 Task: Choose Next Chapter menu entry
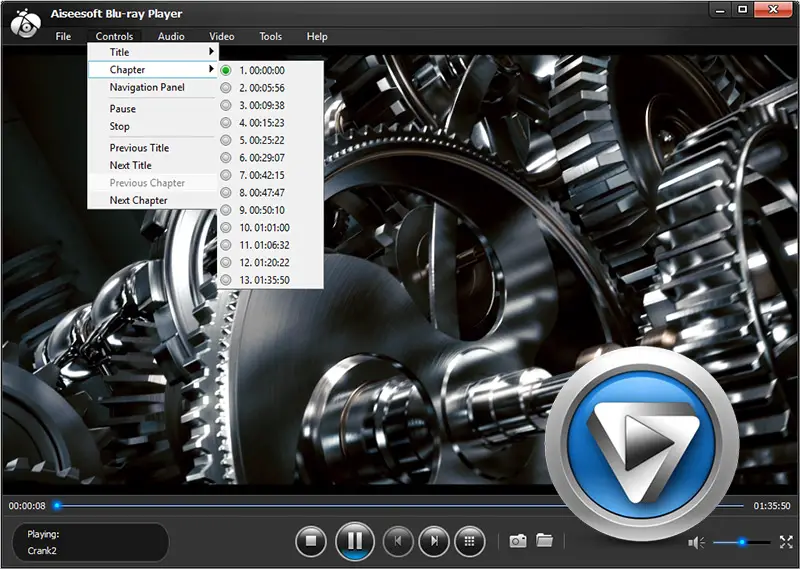pos(153,200)
